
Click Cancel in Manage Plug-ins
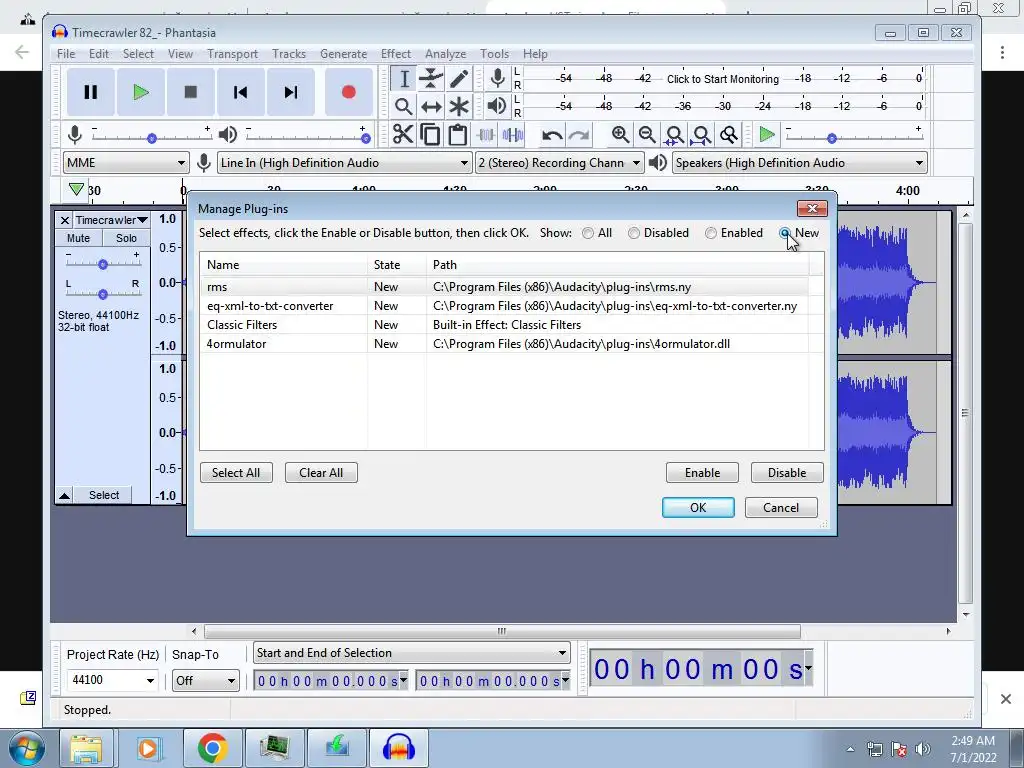(x=781, y=508)
